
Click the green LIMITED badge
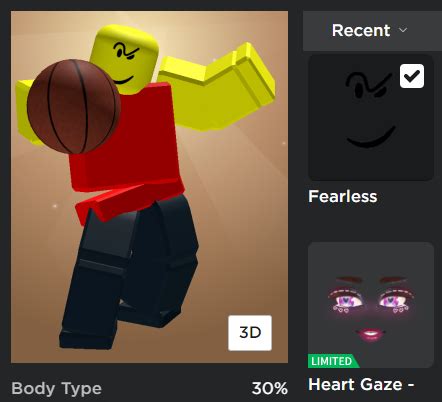(333, 361)
